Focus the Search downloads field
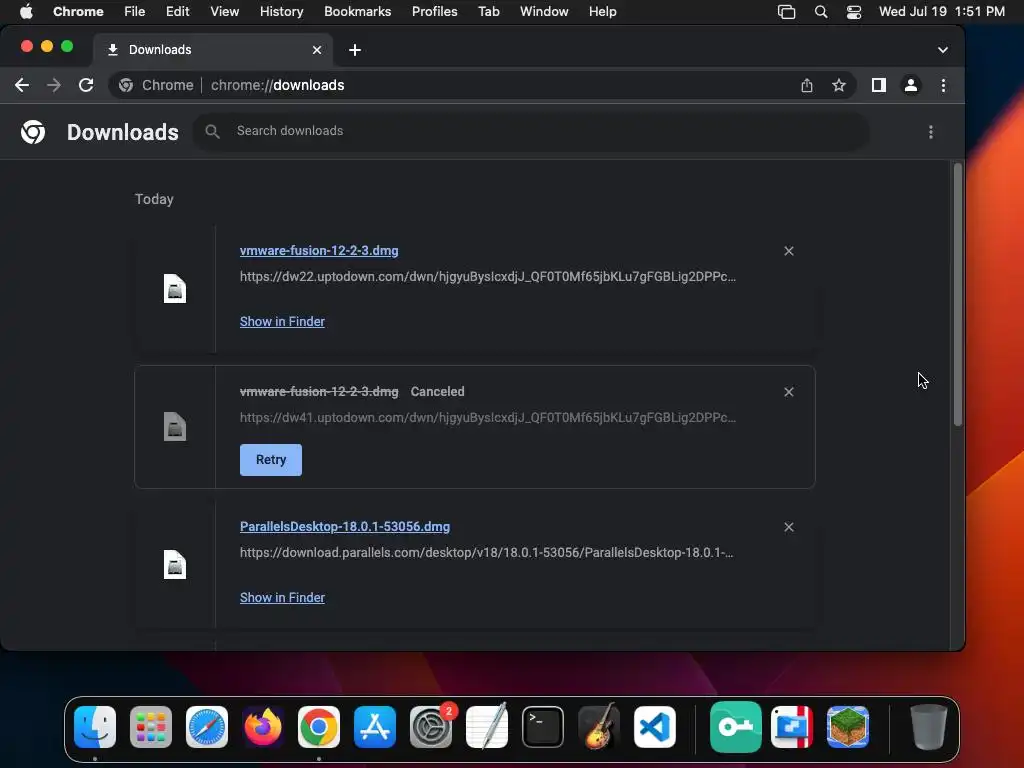Image resolution: width=1024 pixels, height=768 pixels. click(531, 131)
